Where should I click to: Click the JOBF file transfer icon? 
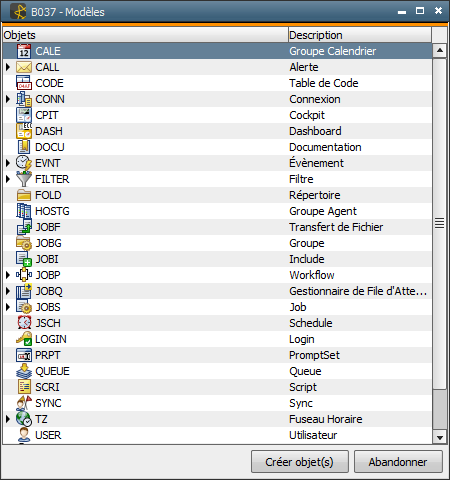pos(24,227)
